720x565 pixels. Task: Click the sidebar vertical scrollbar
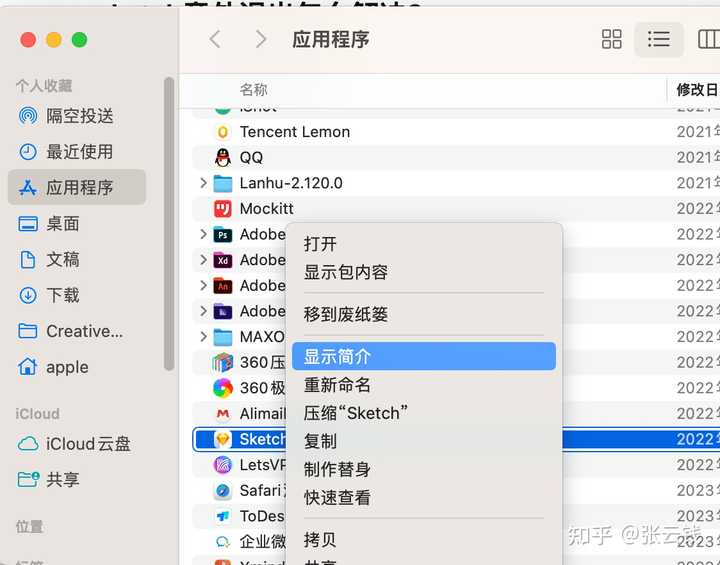coord(169,224)
